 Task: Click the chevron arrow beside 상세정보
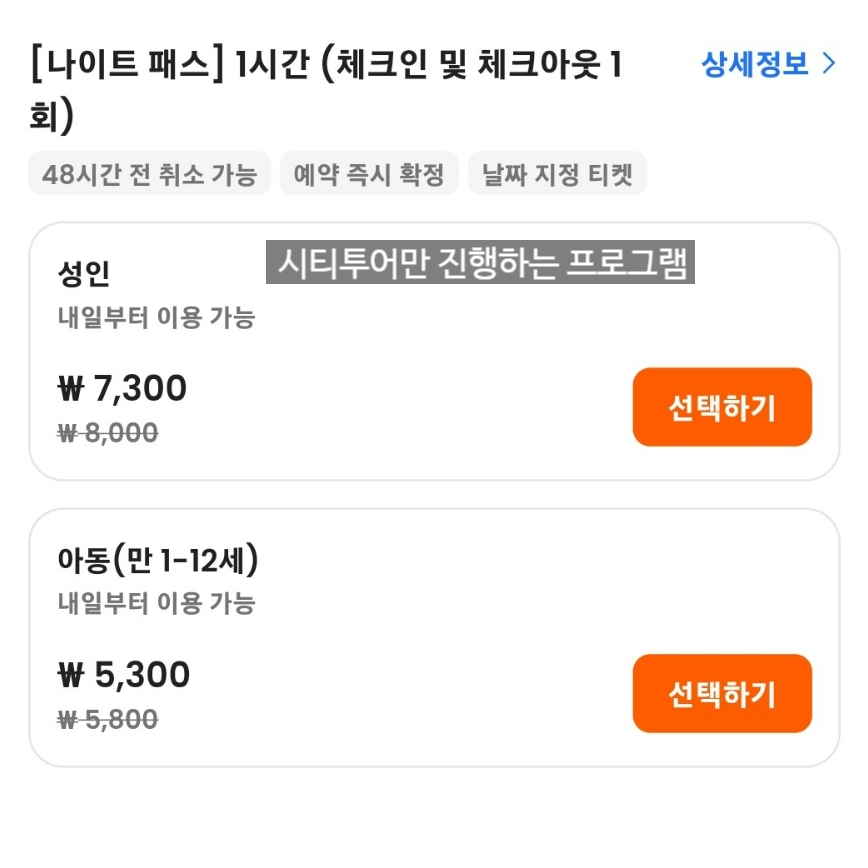coord(828,65)
